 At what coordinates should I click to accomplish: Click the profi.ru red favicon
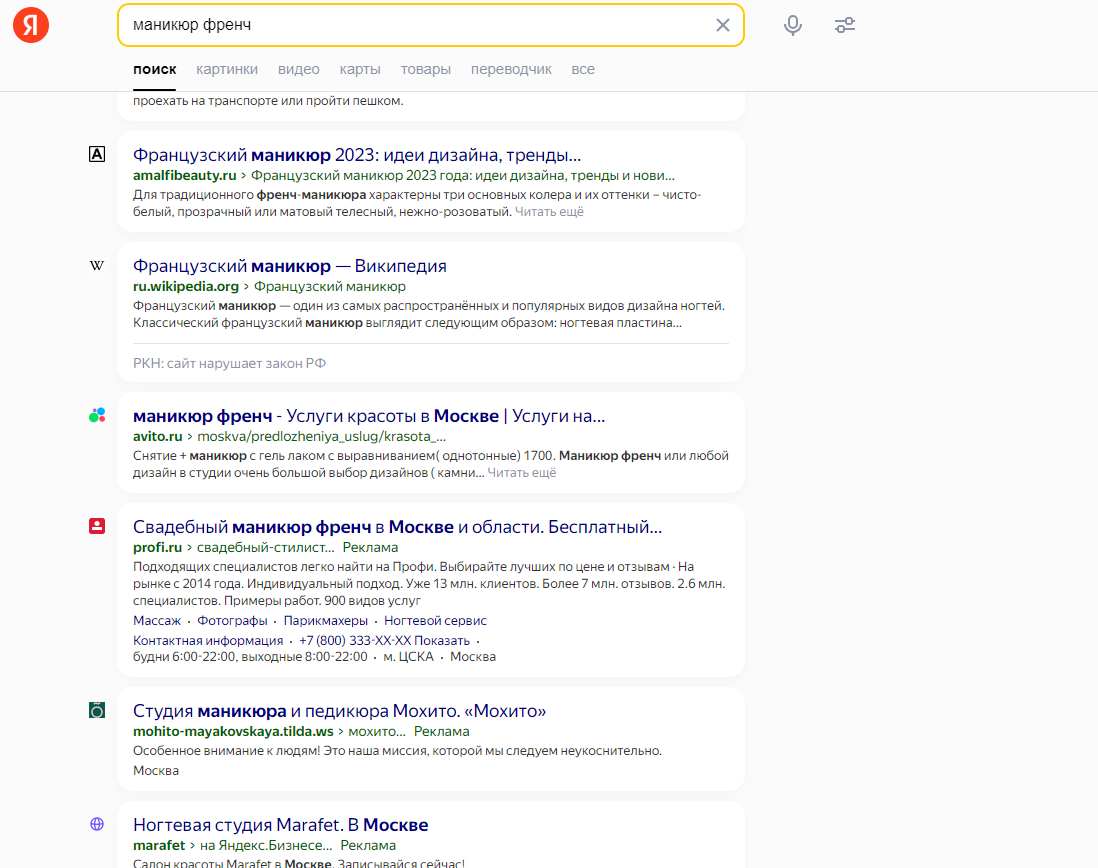(x=97, y=526)
